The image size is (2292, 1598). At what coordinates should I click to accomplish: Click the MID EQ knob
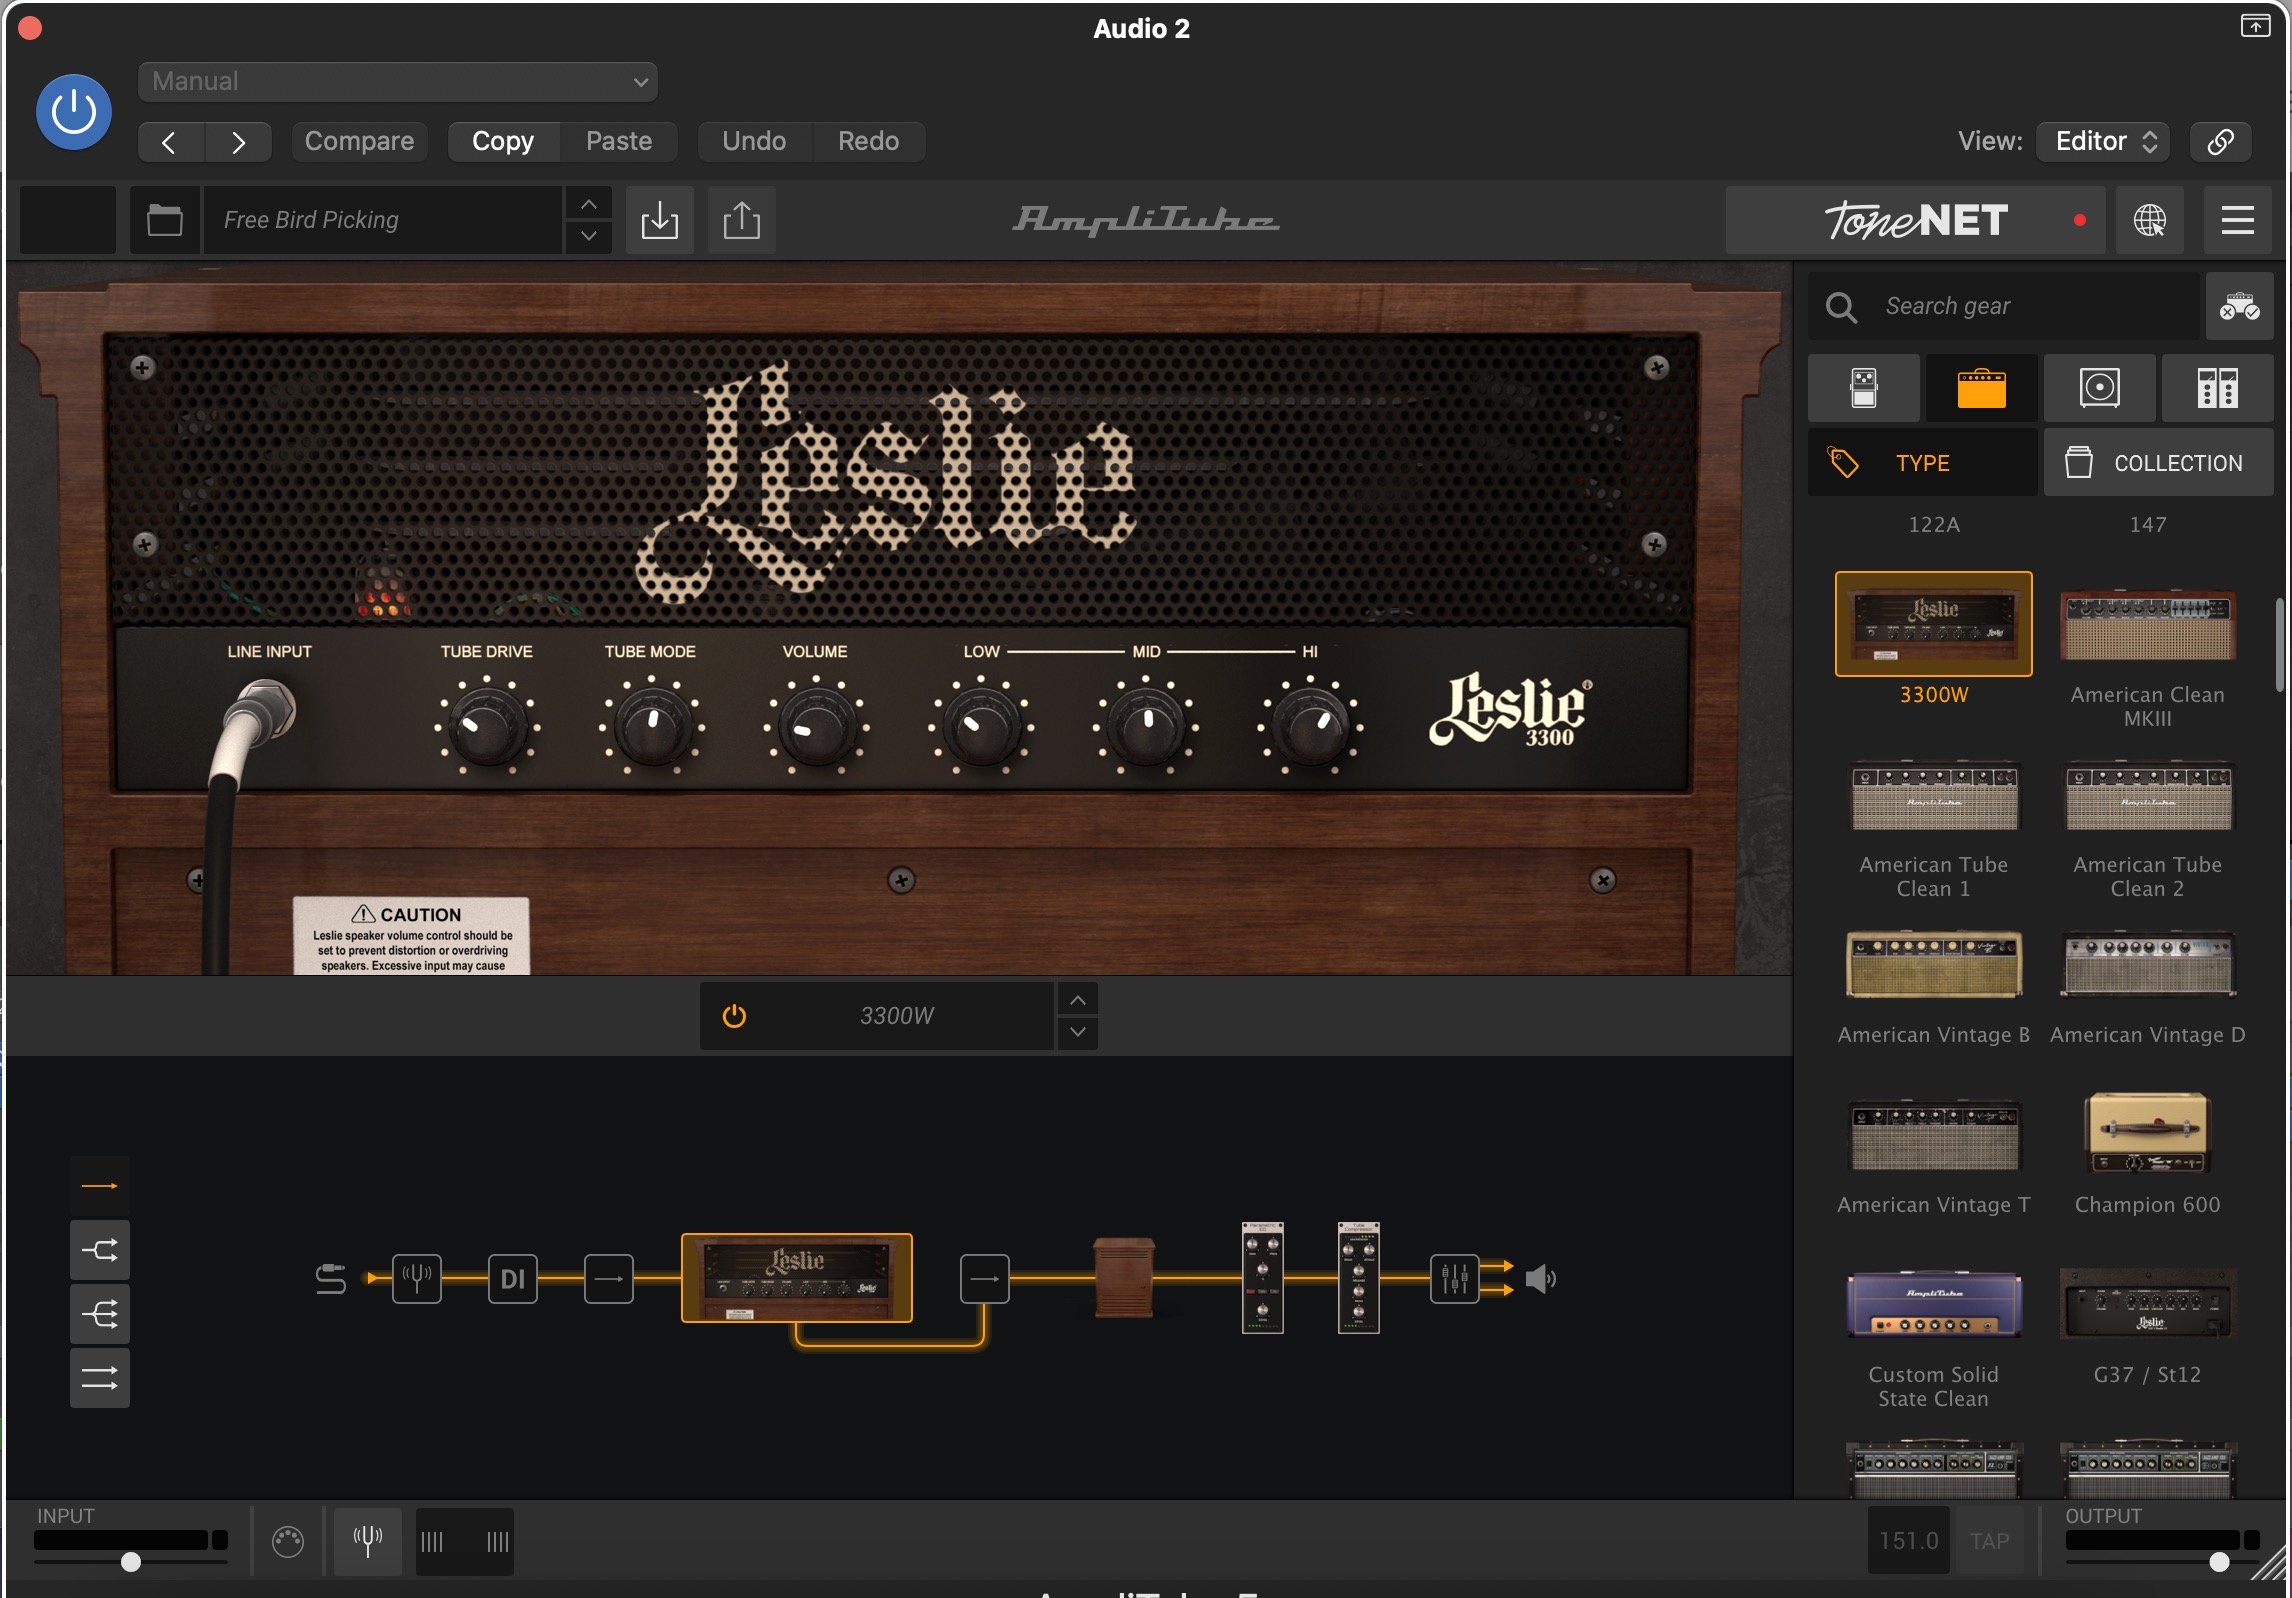(x=1146, y=726)
